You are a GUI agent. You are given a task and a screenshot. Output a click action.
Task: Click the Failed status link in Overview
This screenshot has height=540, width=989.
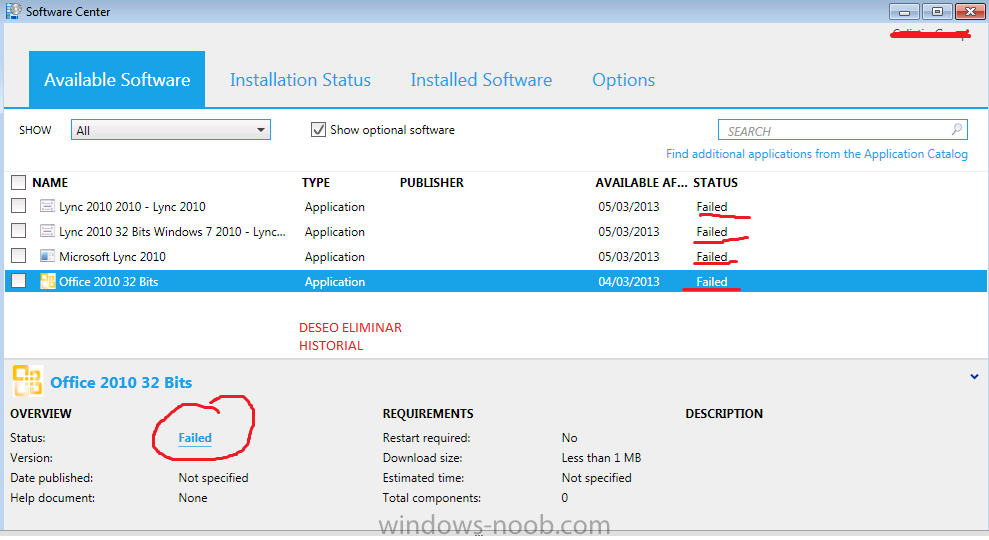point(195,438)
